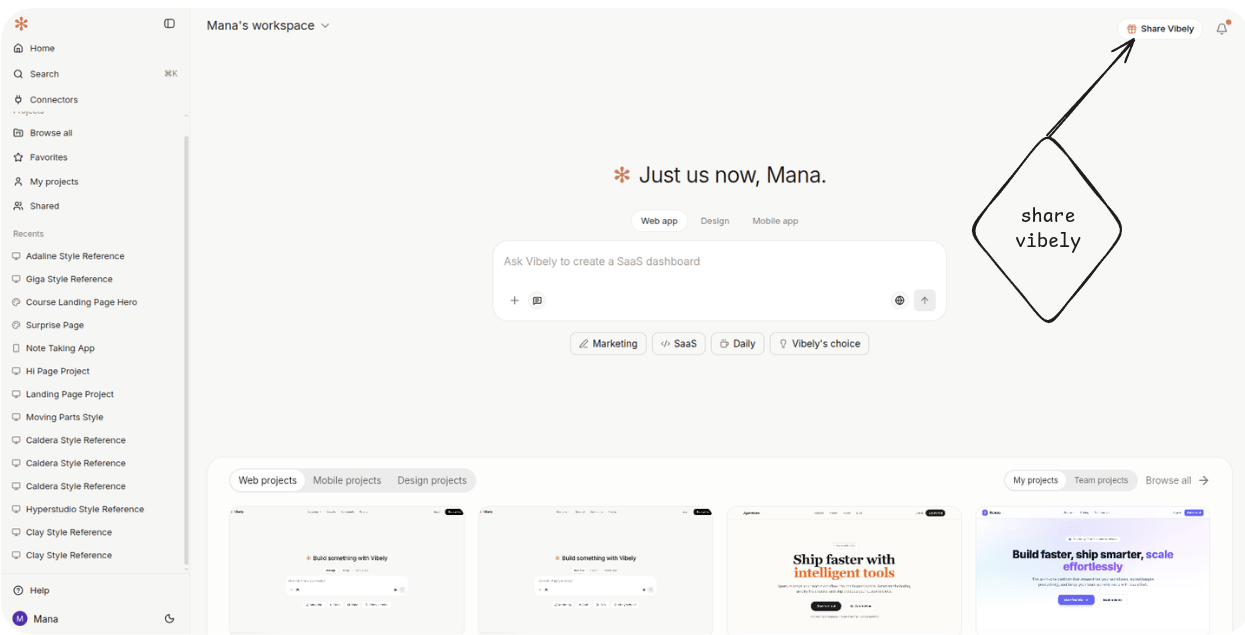Switch to the Web projects tab
The image size is (1245, 635).
tap(268, 481)
